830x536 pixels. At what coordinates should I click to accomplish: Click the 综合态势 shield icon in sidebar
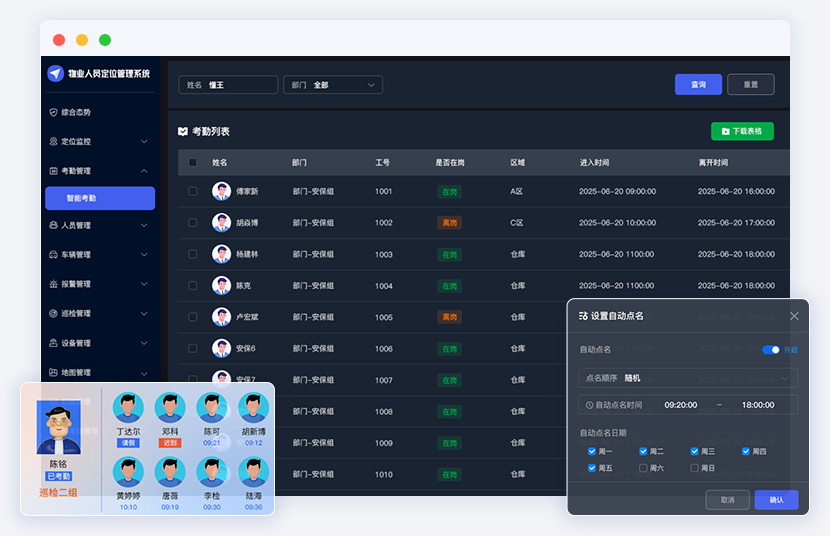tap(53, 112)
